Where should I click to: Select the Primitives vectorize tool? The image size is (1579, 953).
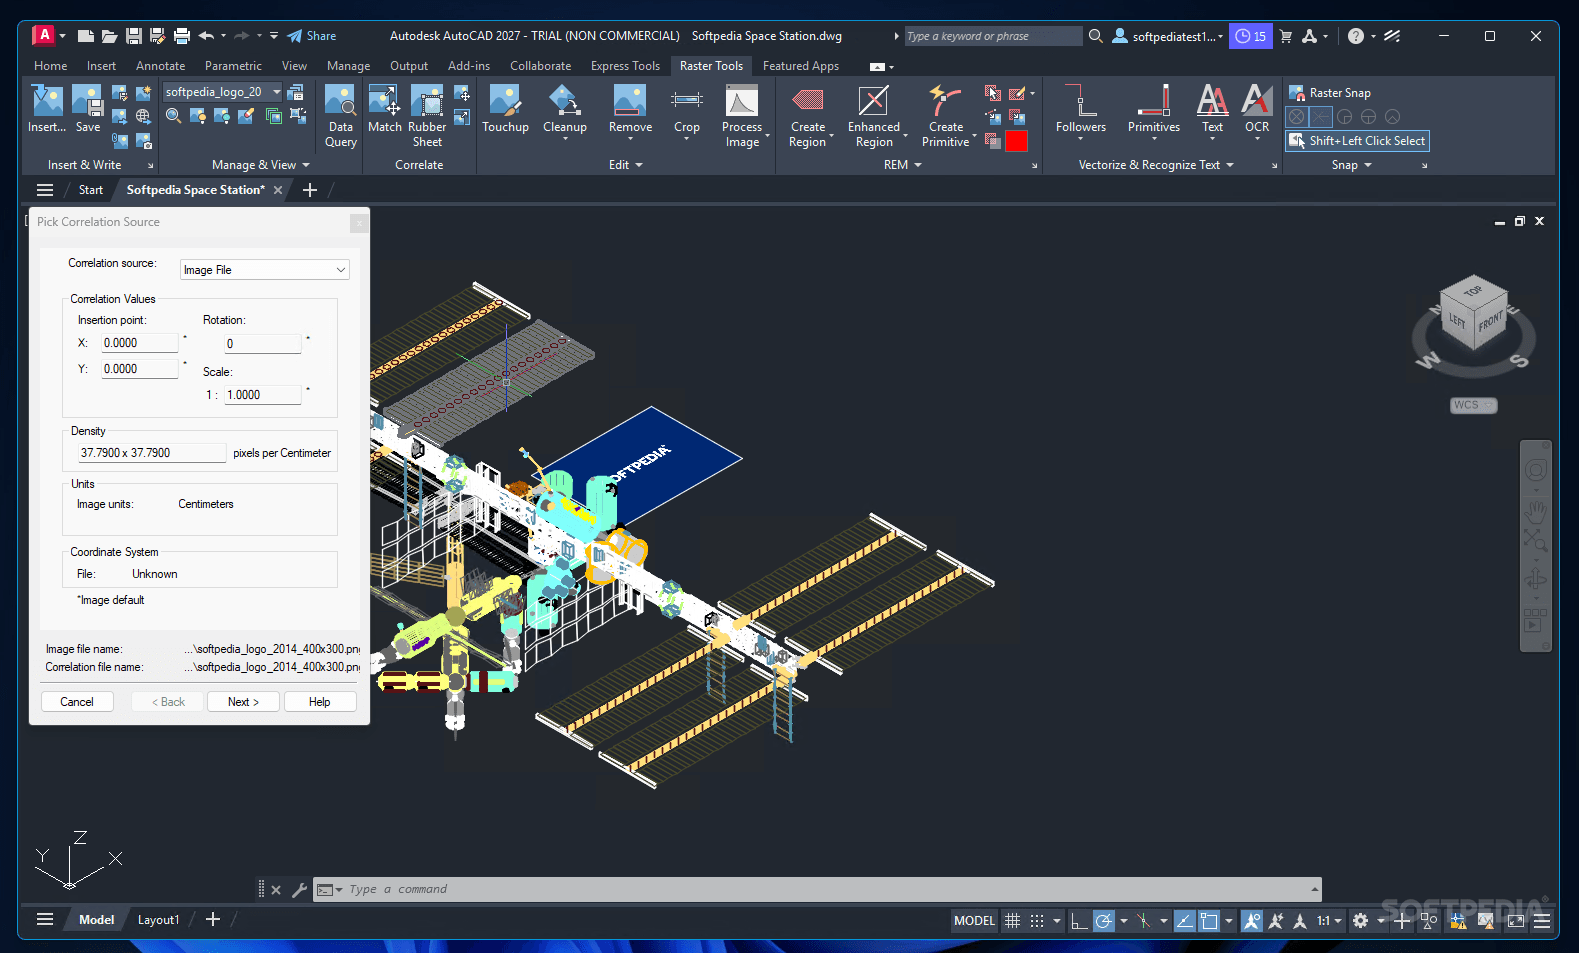coord(1154,110)
